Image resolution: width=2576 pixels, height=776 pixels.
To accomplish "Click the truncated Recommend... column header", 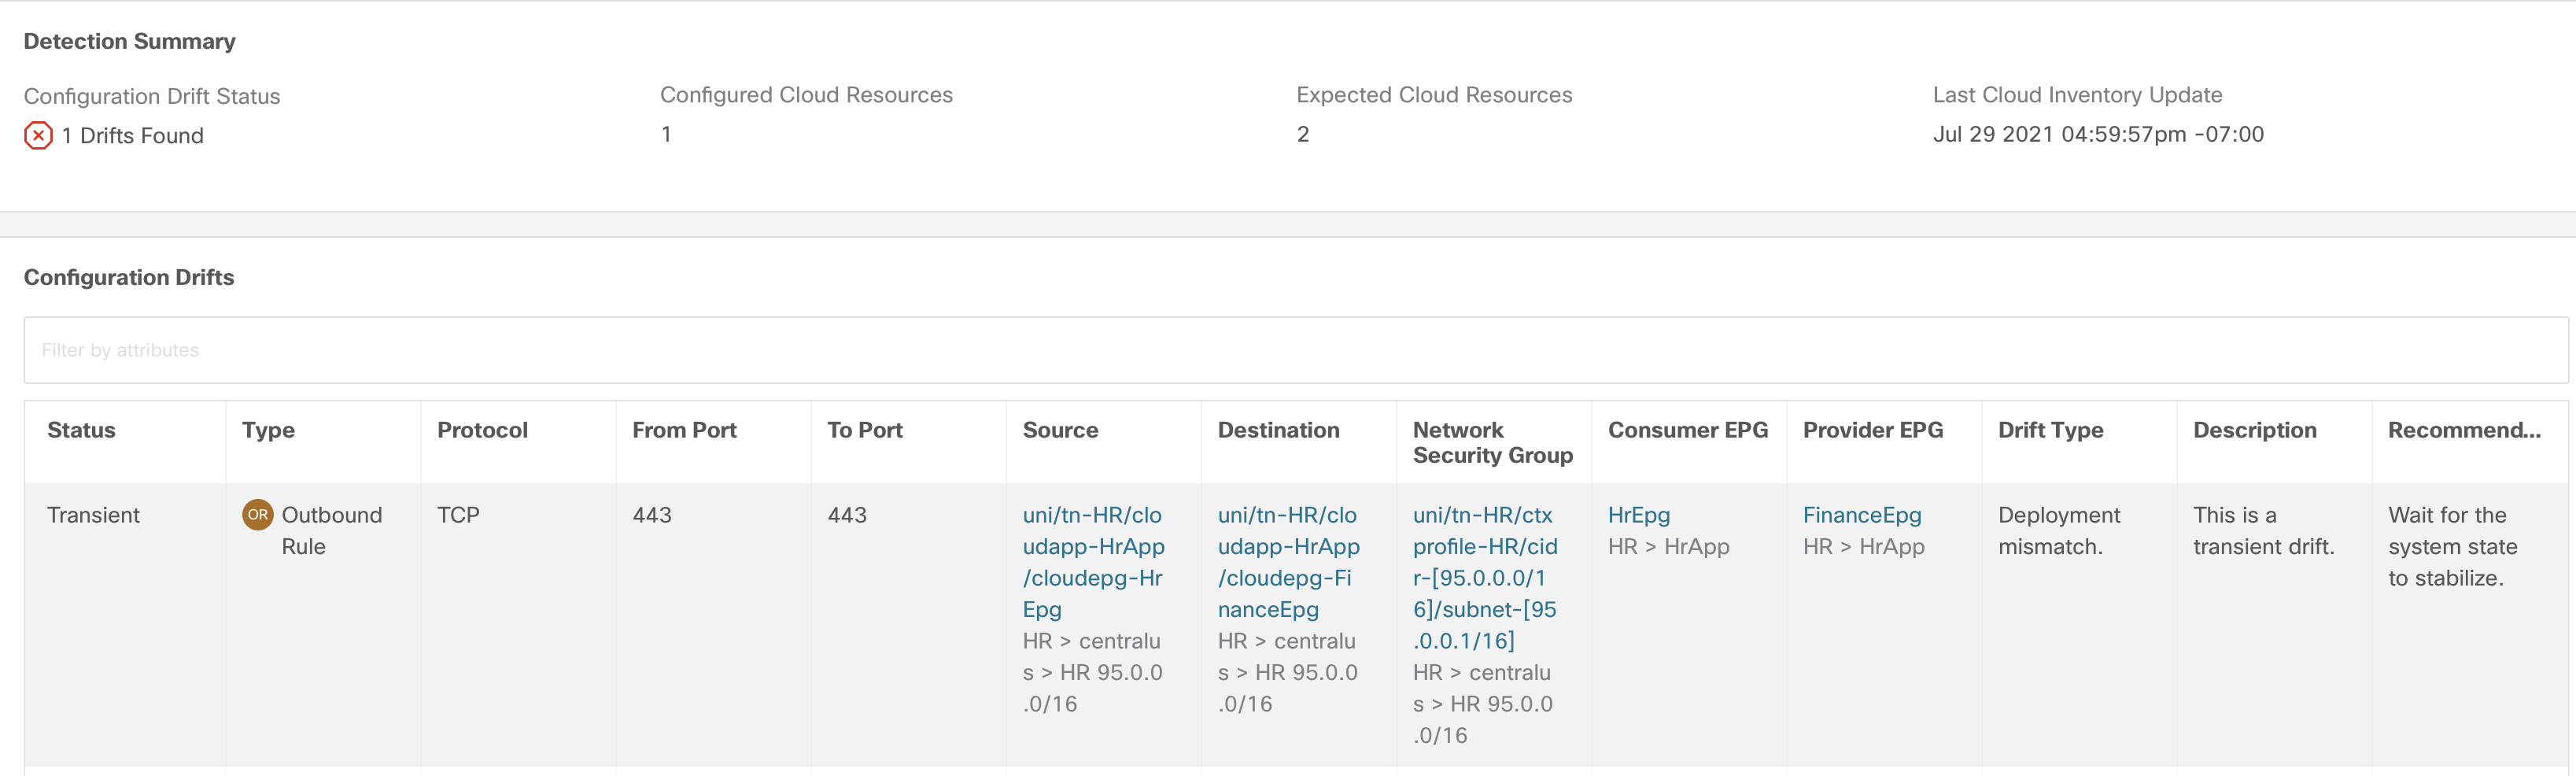I will pos(2463,430).
